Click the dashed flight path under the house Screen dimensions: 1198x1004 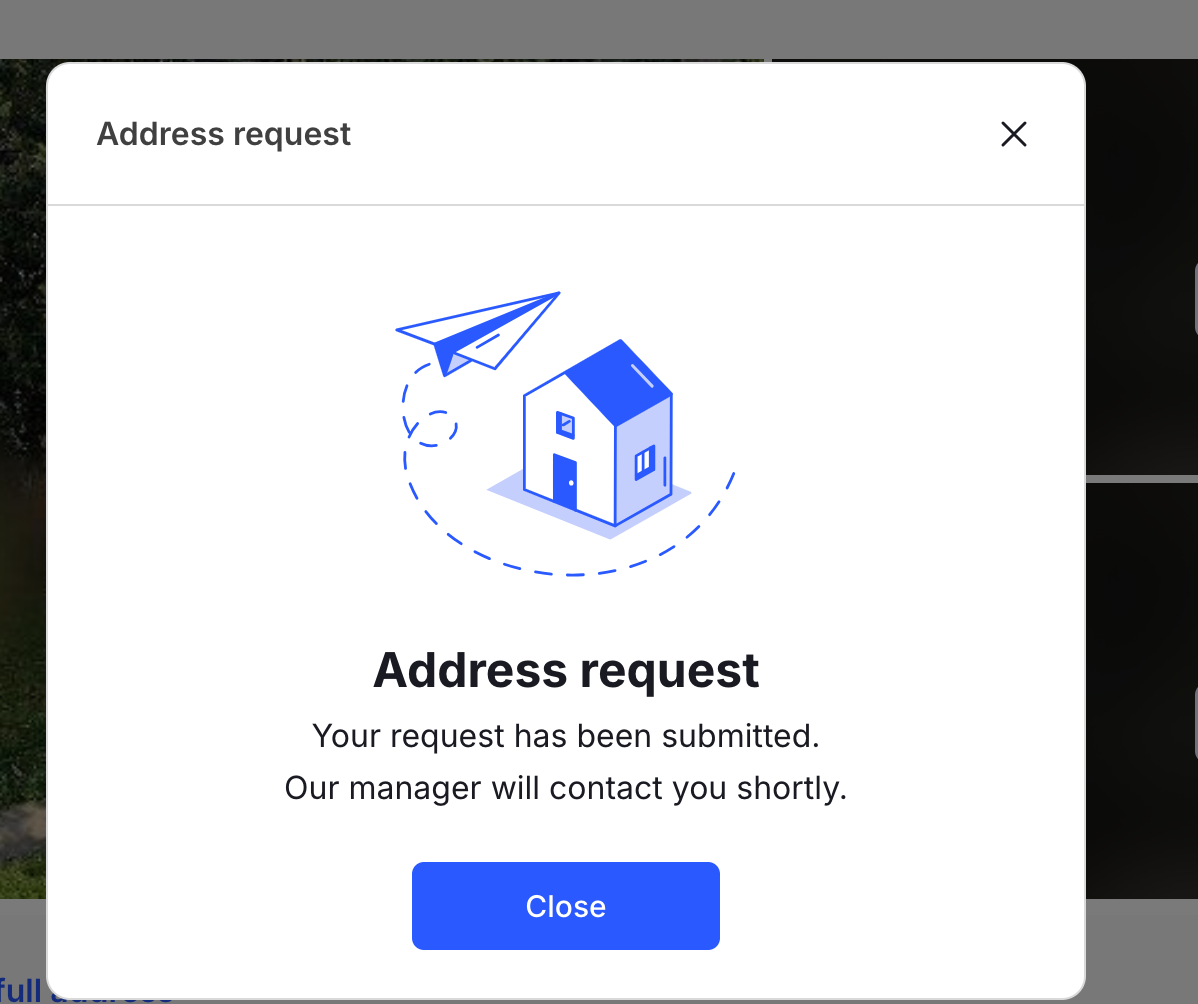point(569,535)
